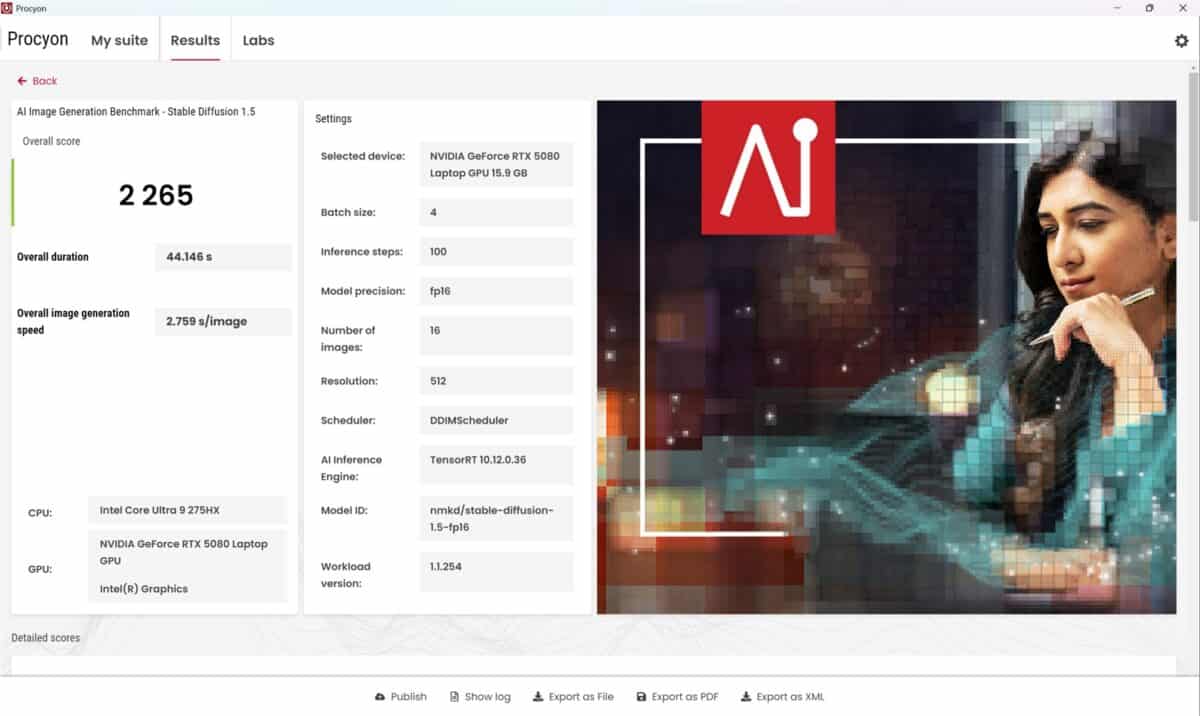The image size is (1200, 716).
Task: Click the AI benchmark preview image
Action: tap(886, 357)
